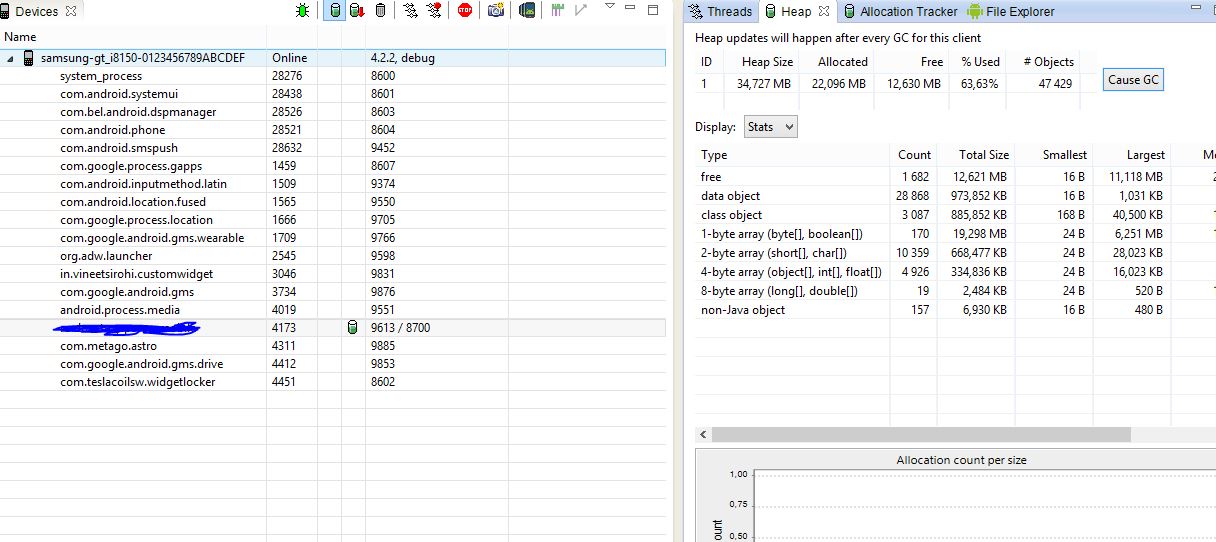Select com.bel.android.dspmanager process
The height and width of the screenshot is (542, 1216).
point(333,112)
